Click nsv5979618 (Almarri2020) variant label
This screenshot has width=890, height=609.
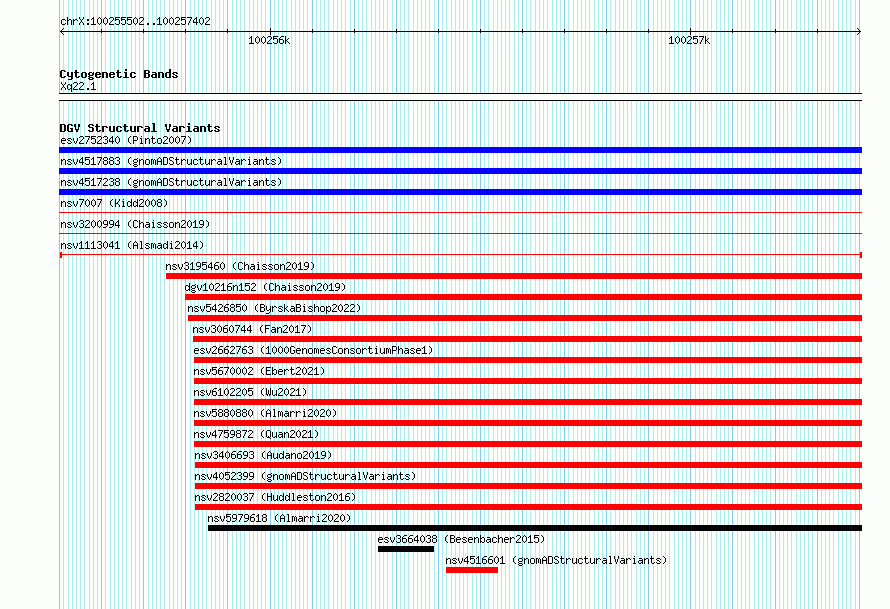279,518
